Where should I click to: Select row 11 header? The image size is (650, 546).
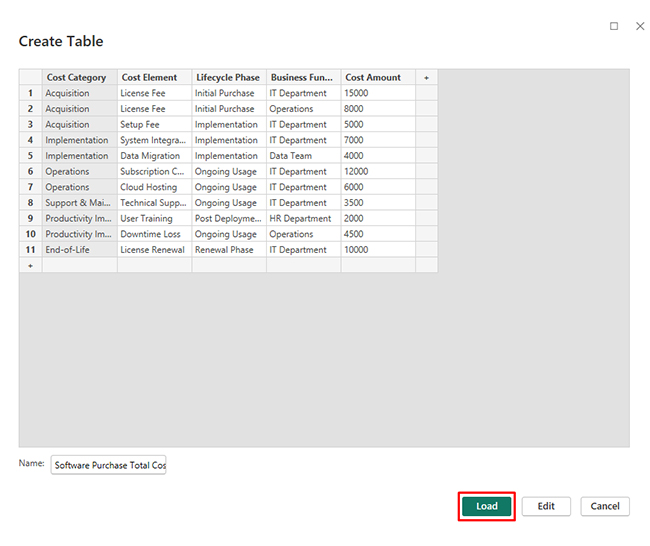[x=30, y=250]
